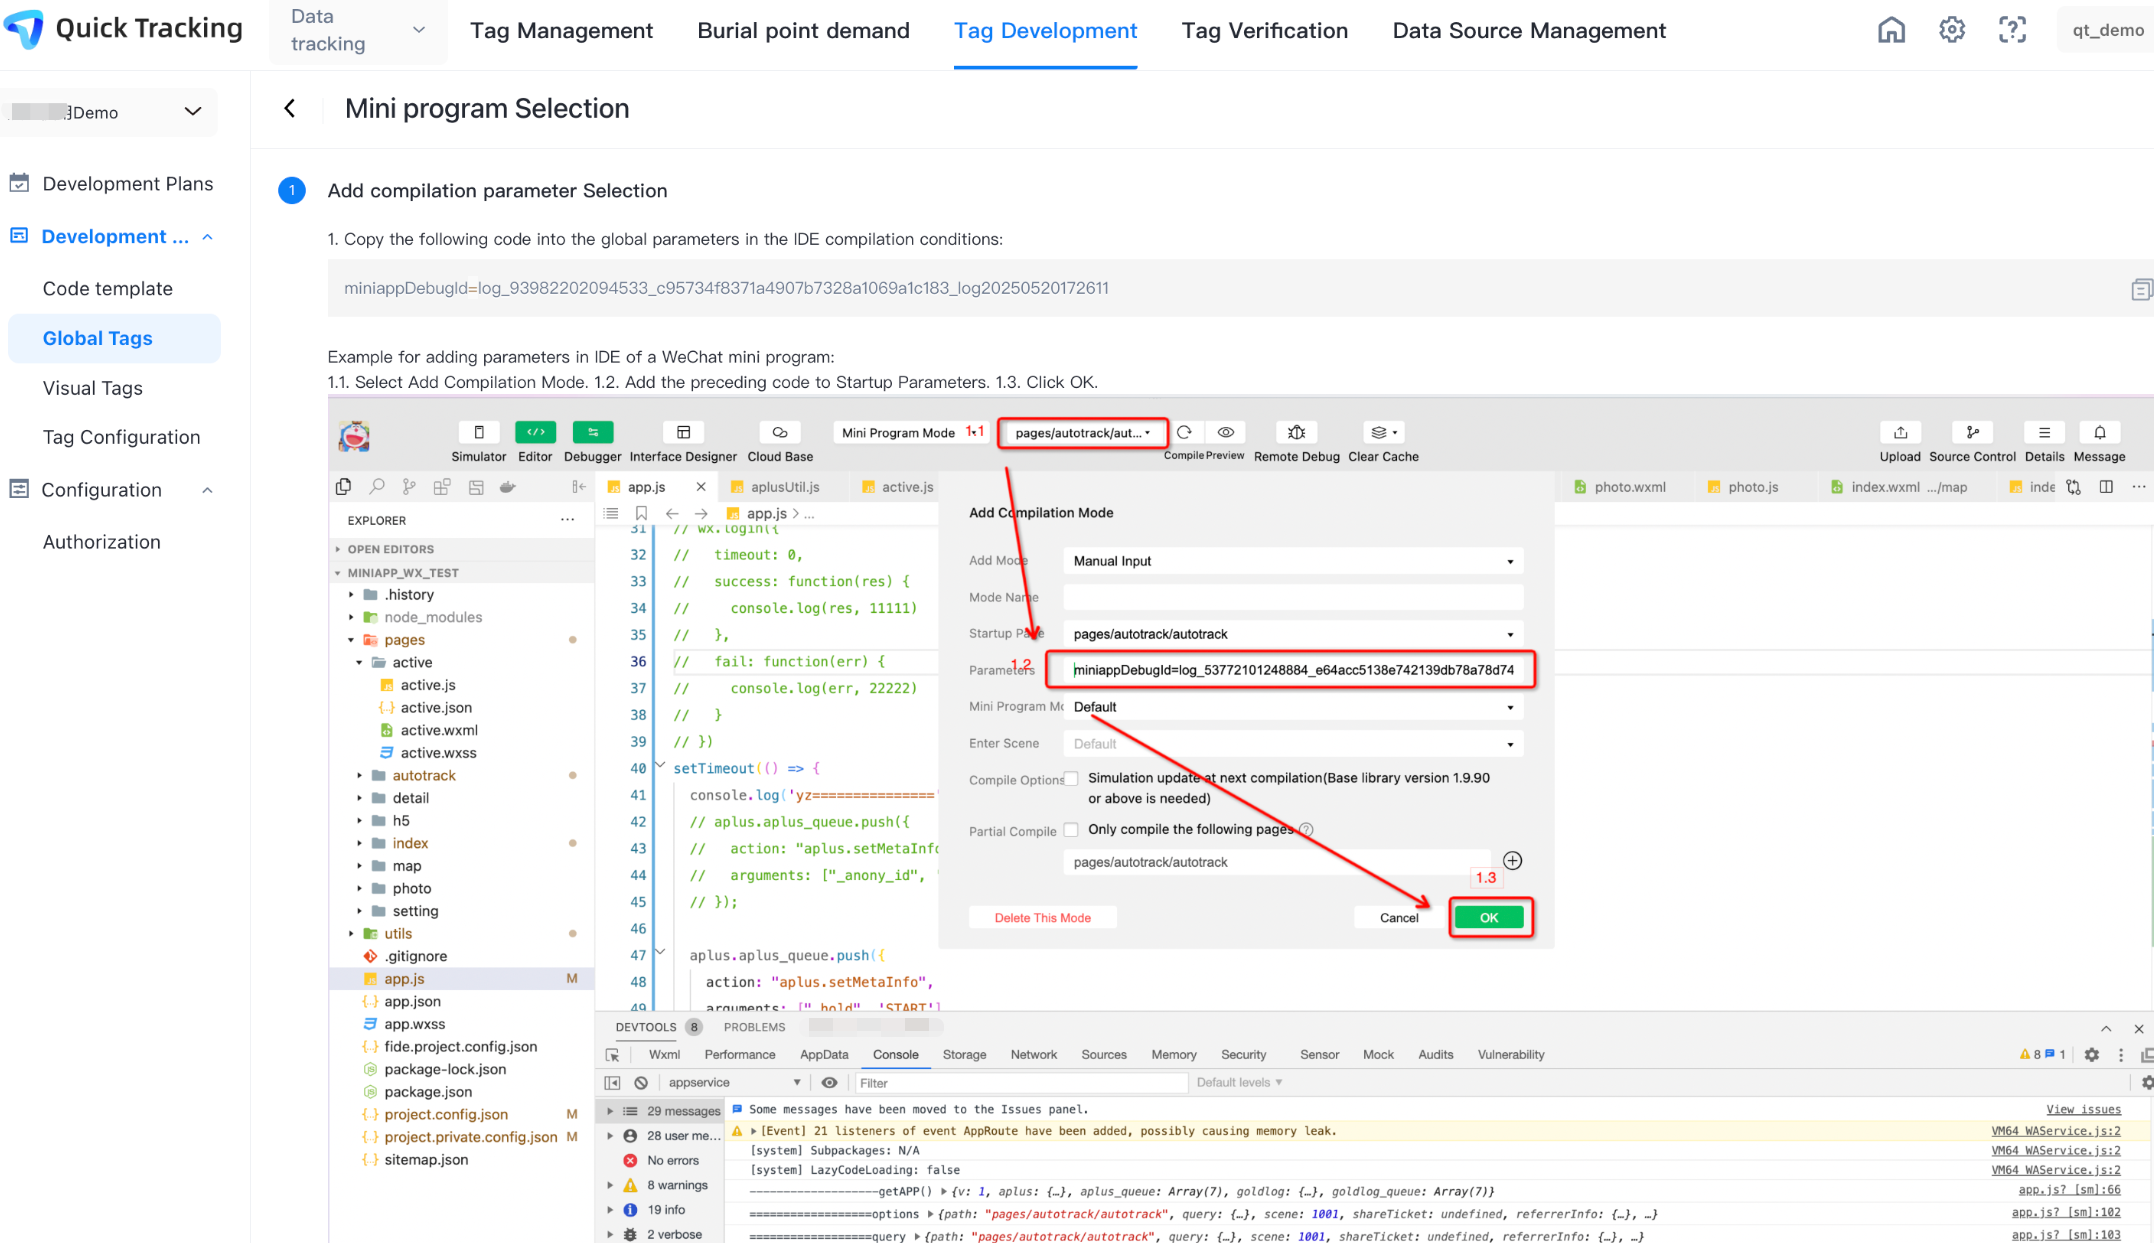
Task: Click the Configuration section icon
Action: click(x=19, y=489)
